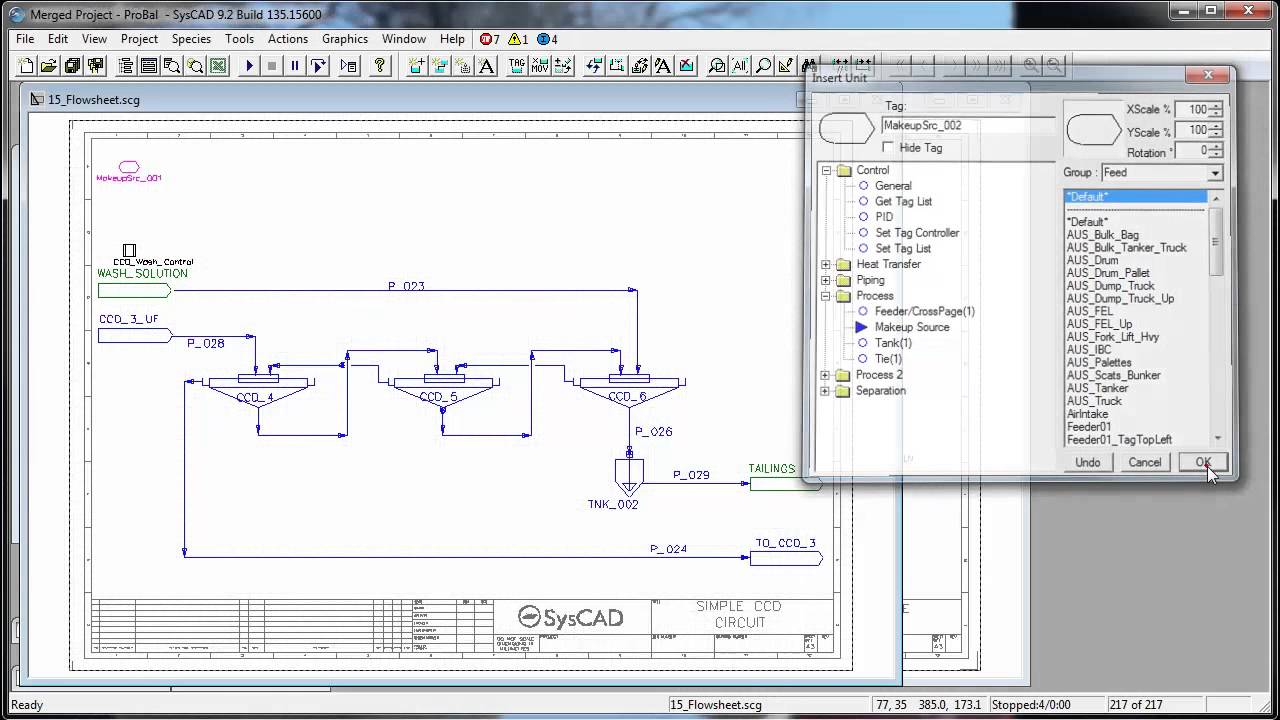The width and height of the screenshot is (1280, 720).
Task: Click the Stop solver icon
Action: point(272,66)
